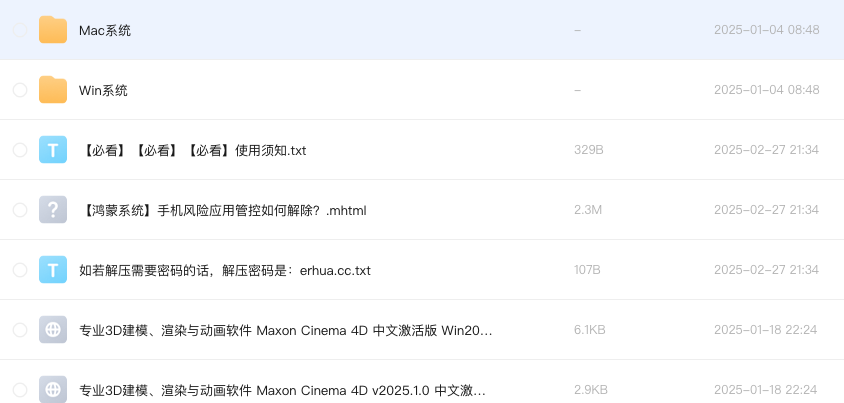Check the box beside the erhua.cc.txt file
844x403 pixels.
coord(20,270)
